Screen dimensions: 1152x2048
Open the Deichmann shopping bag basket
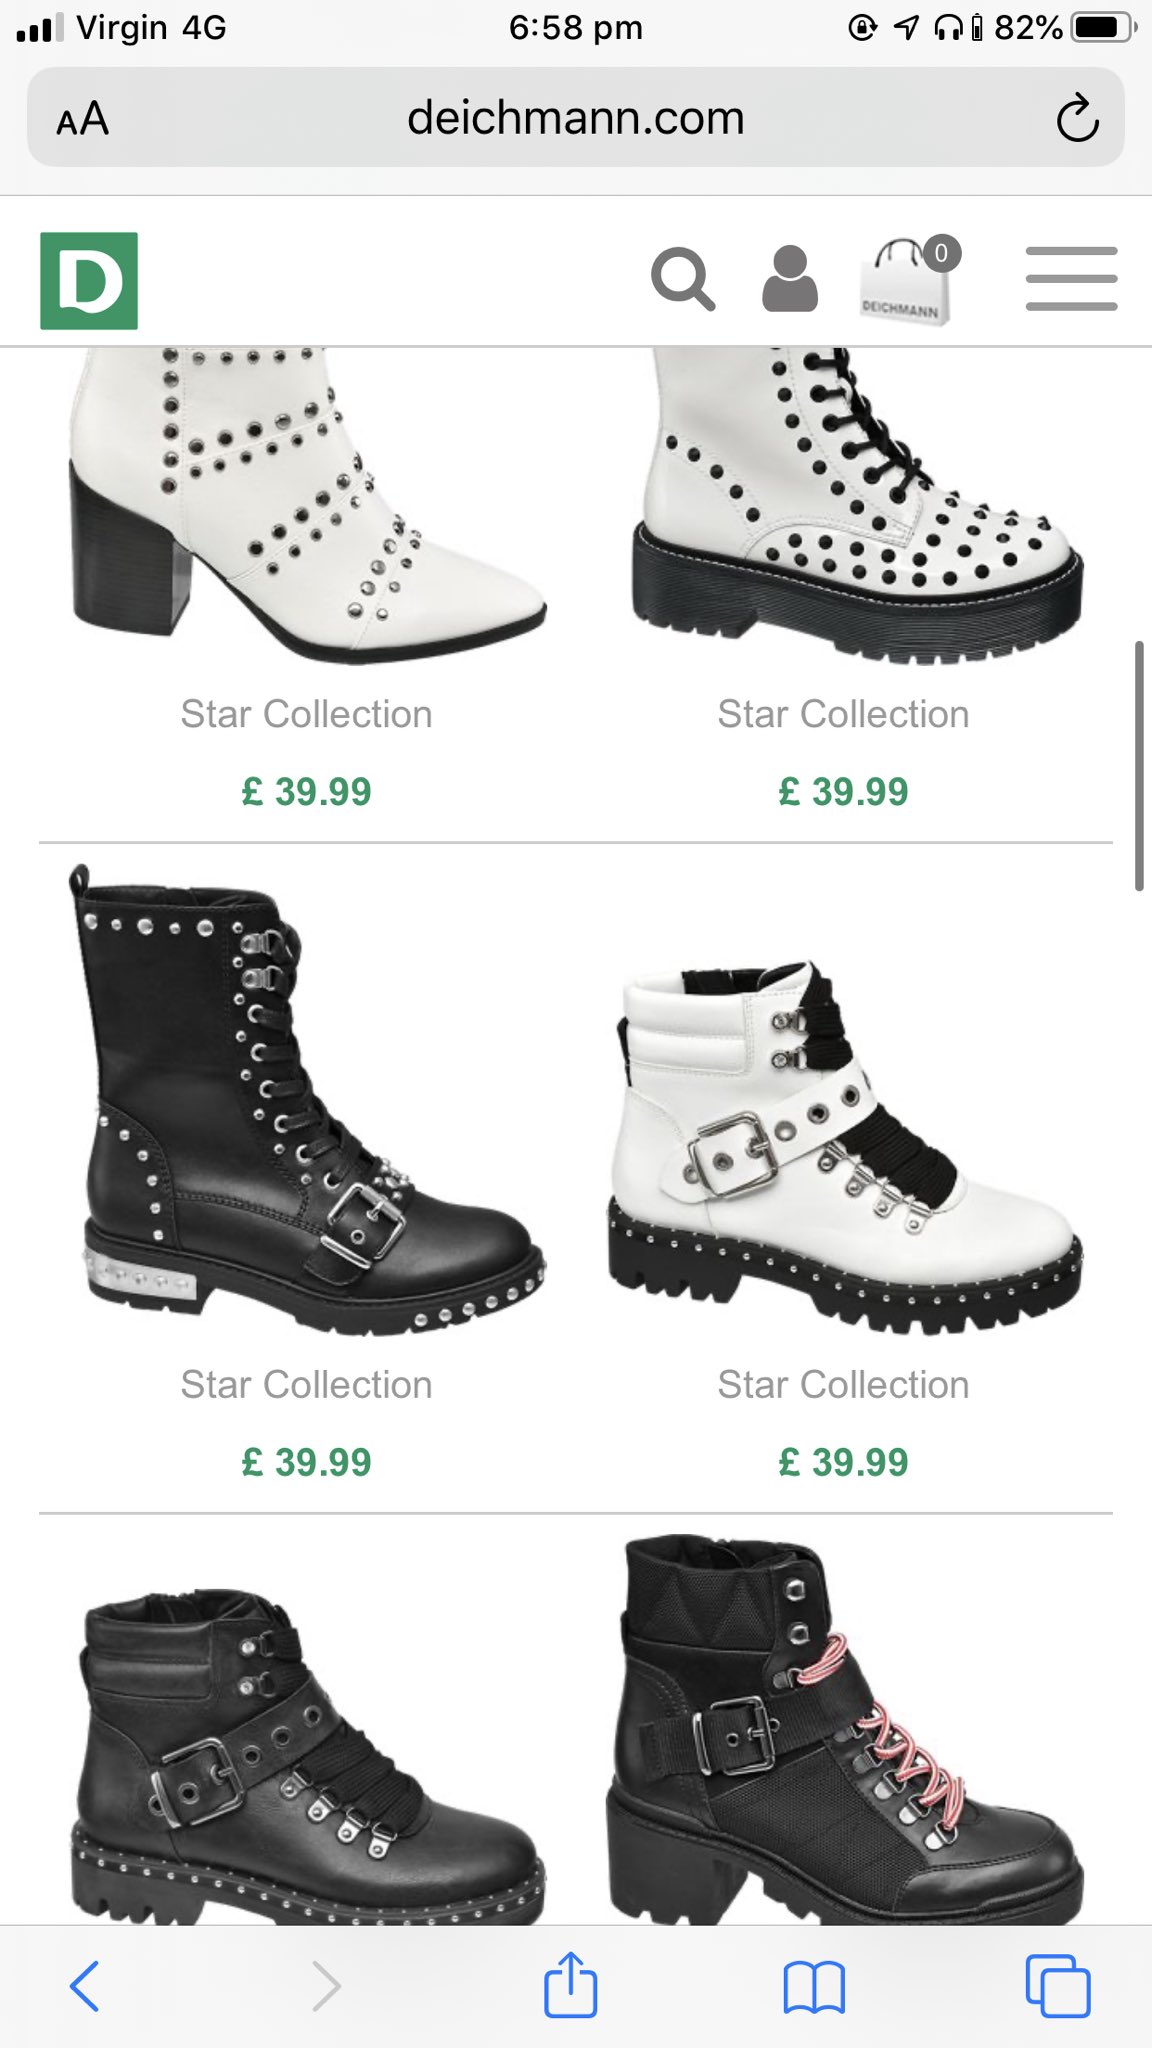point(908,280)
